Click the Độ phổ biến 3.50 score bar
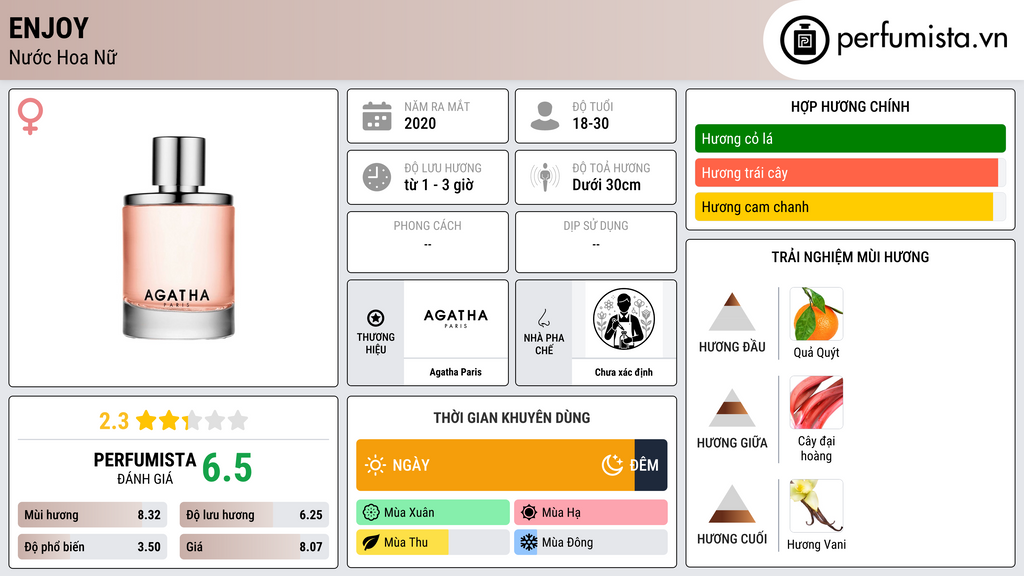The width and height of the screenshot is (1024, 576). pos(93,547)
